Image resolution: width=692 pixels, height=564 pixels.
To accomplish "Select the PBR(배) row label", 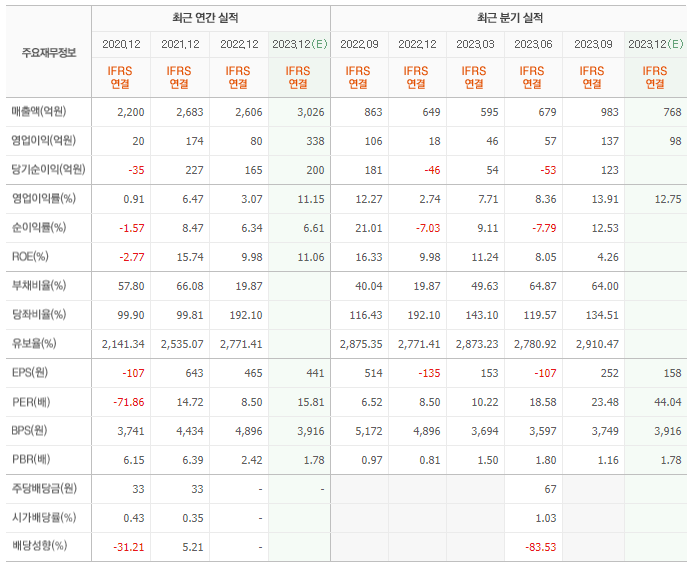I will (x=31, y=459).
